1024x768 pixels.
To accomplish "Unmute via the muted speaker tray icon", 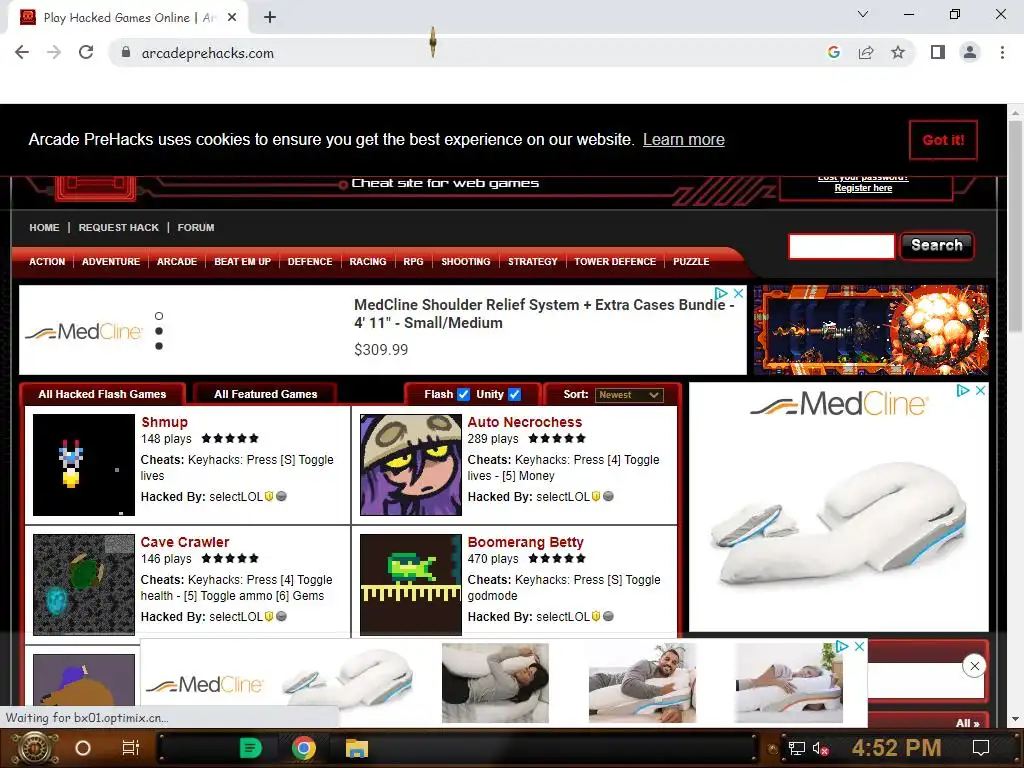I will (x=821, y=748).
